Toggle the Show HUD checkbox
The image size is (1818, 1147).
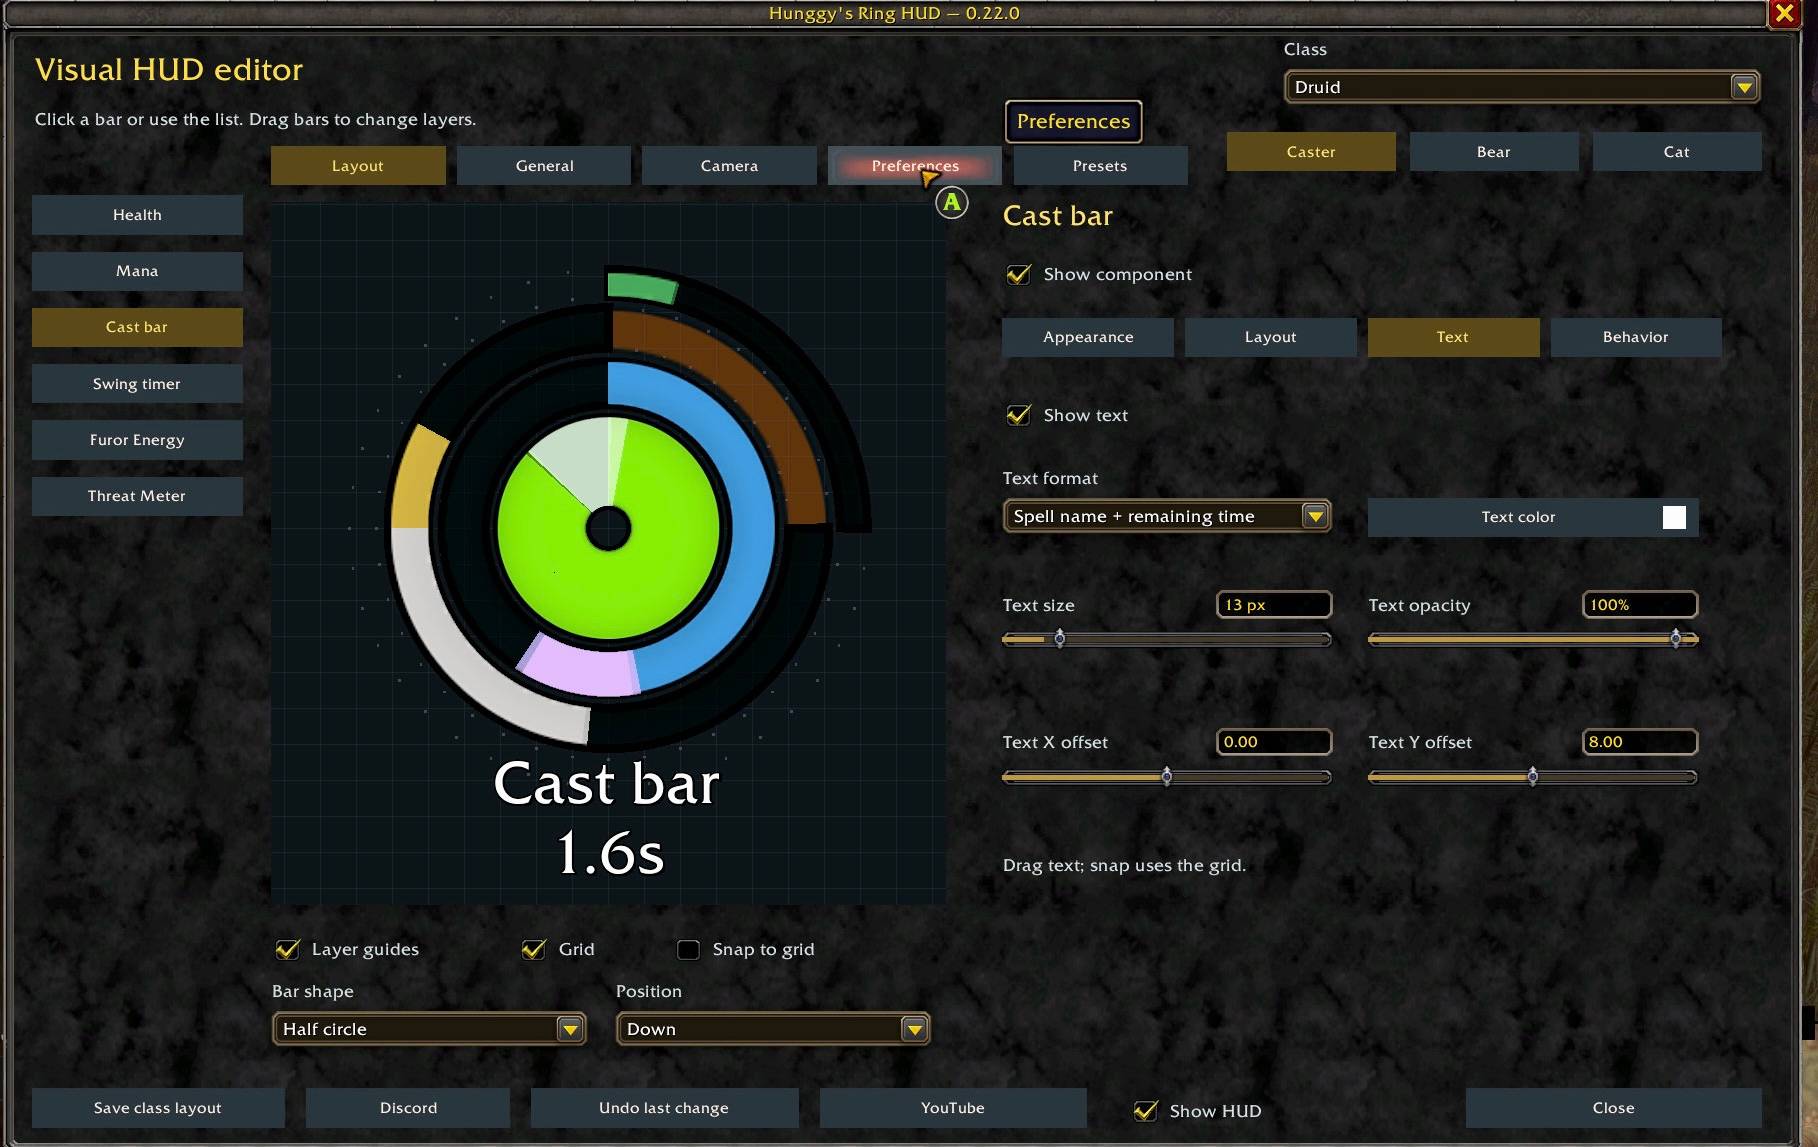[1146, 1110]
